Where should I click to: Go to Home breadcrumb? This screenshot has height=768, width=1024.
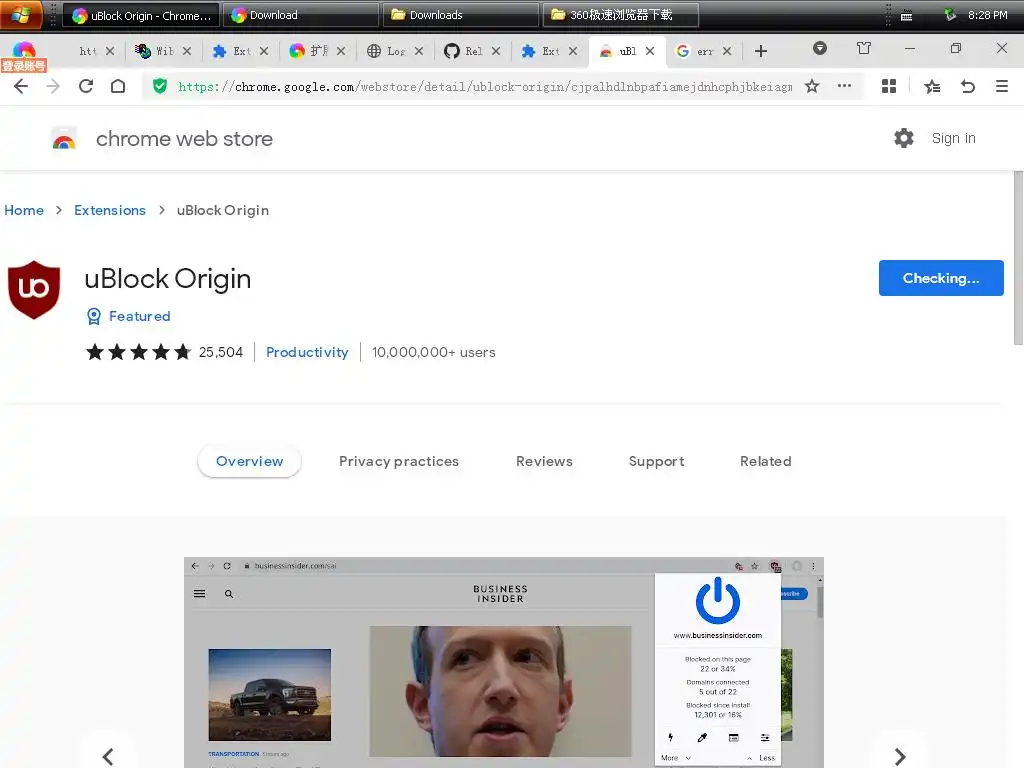point(24,210)
